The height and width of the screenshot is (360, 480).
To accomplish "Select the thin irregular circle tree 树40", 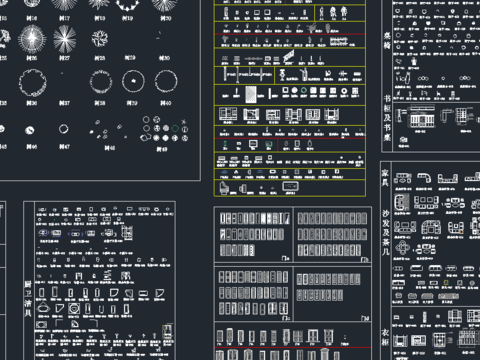I will (166, 81).
